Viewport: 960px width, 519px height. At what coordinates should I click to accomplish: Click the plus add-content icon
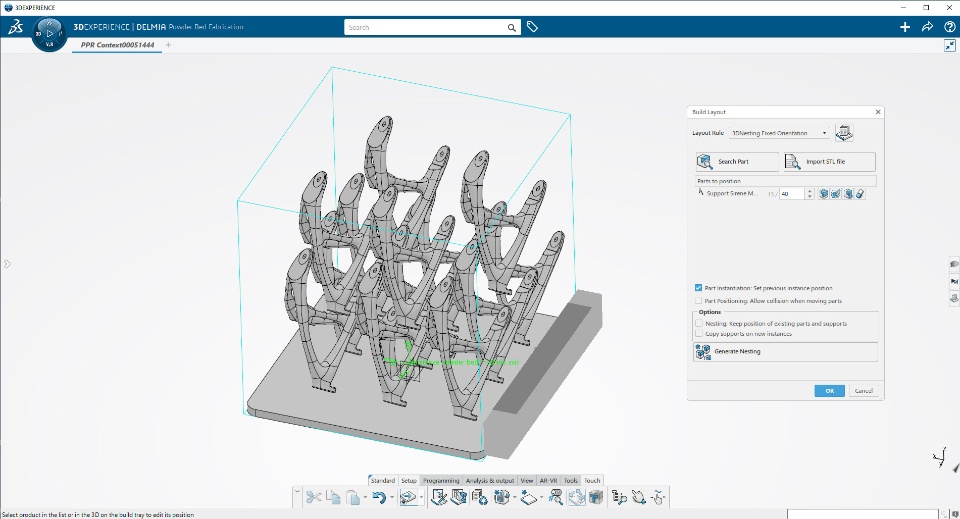pyautogui.click(x=905, y=27)
